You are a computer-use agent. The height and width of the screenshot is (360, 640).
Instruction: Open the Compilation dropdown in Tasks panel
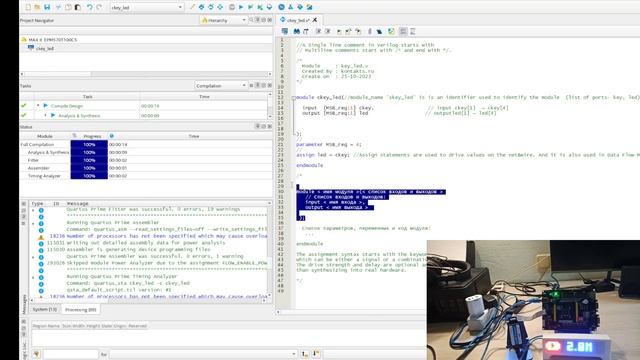point(220,86)
